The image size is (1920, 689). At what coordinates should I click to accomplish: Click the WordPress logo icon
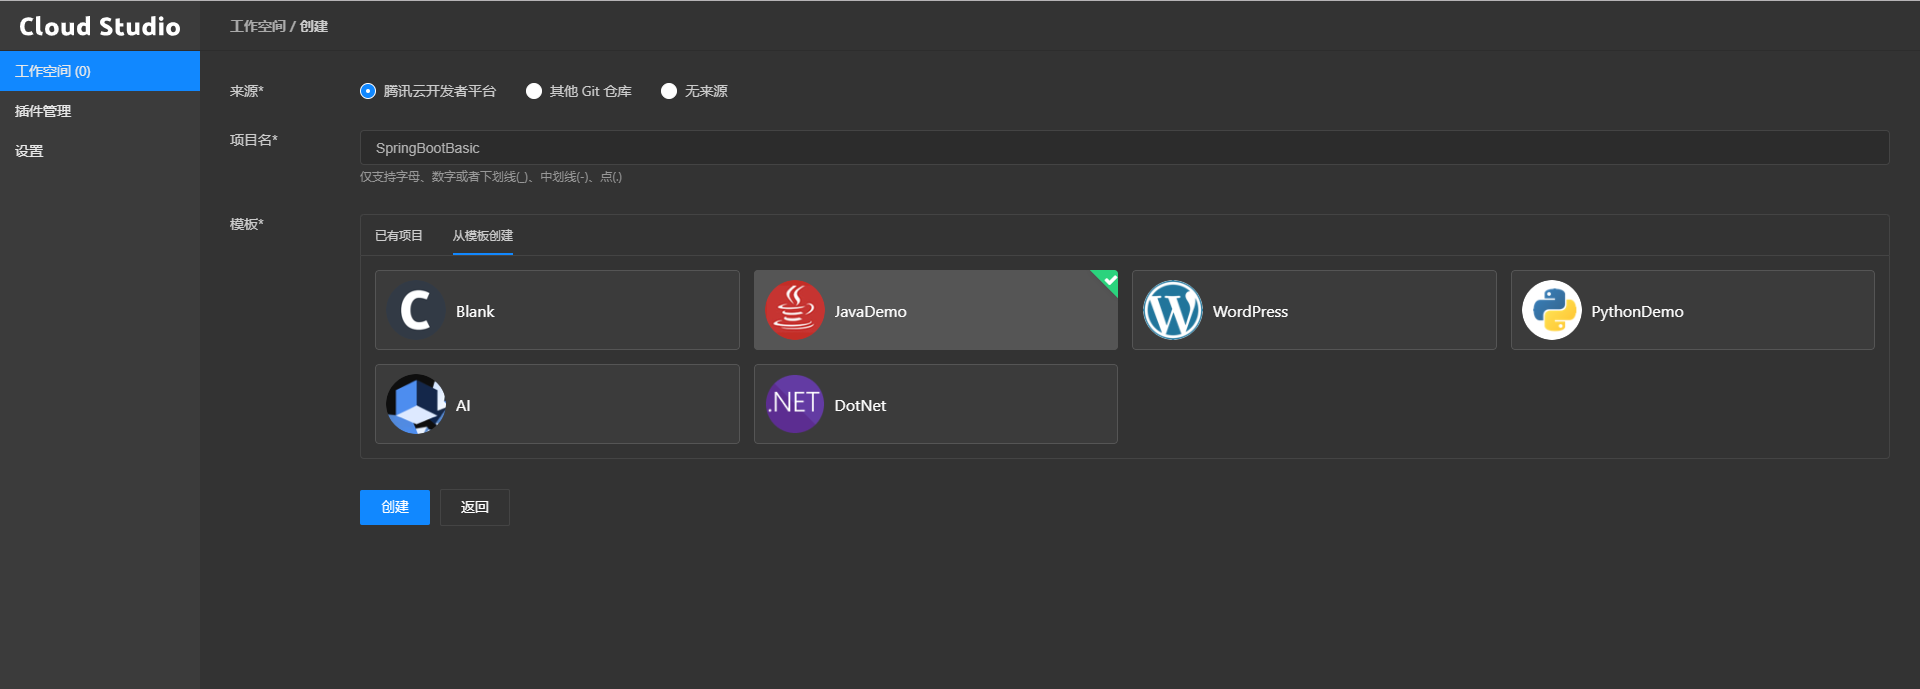(x=1173, y=310)
